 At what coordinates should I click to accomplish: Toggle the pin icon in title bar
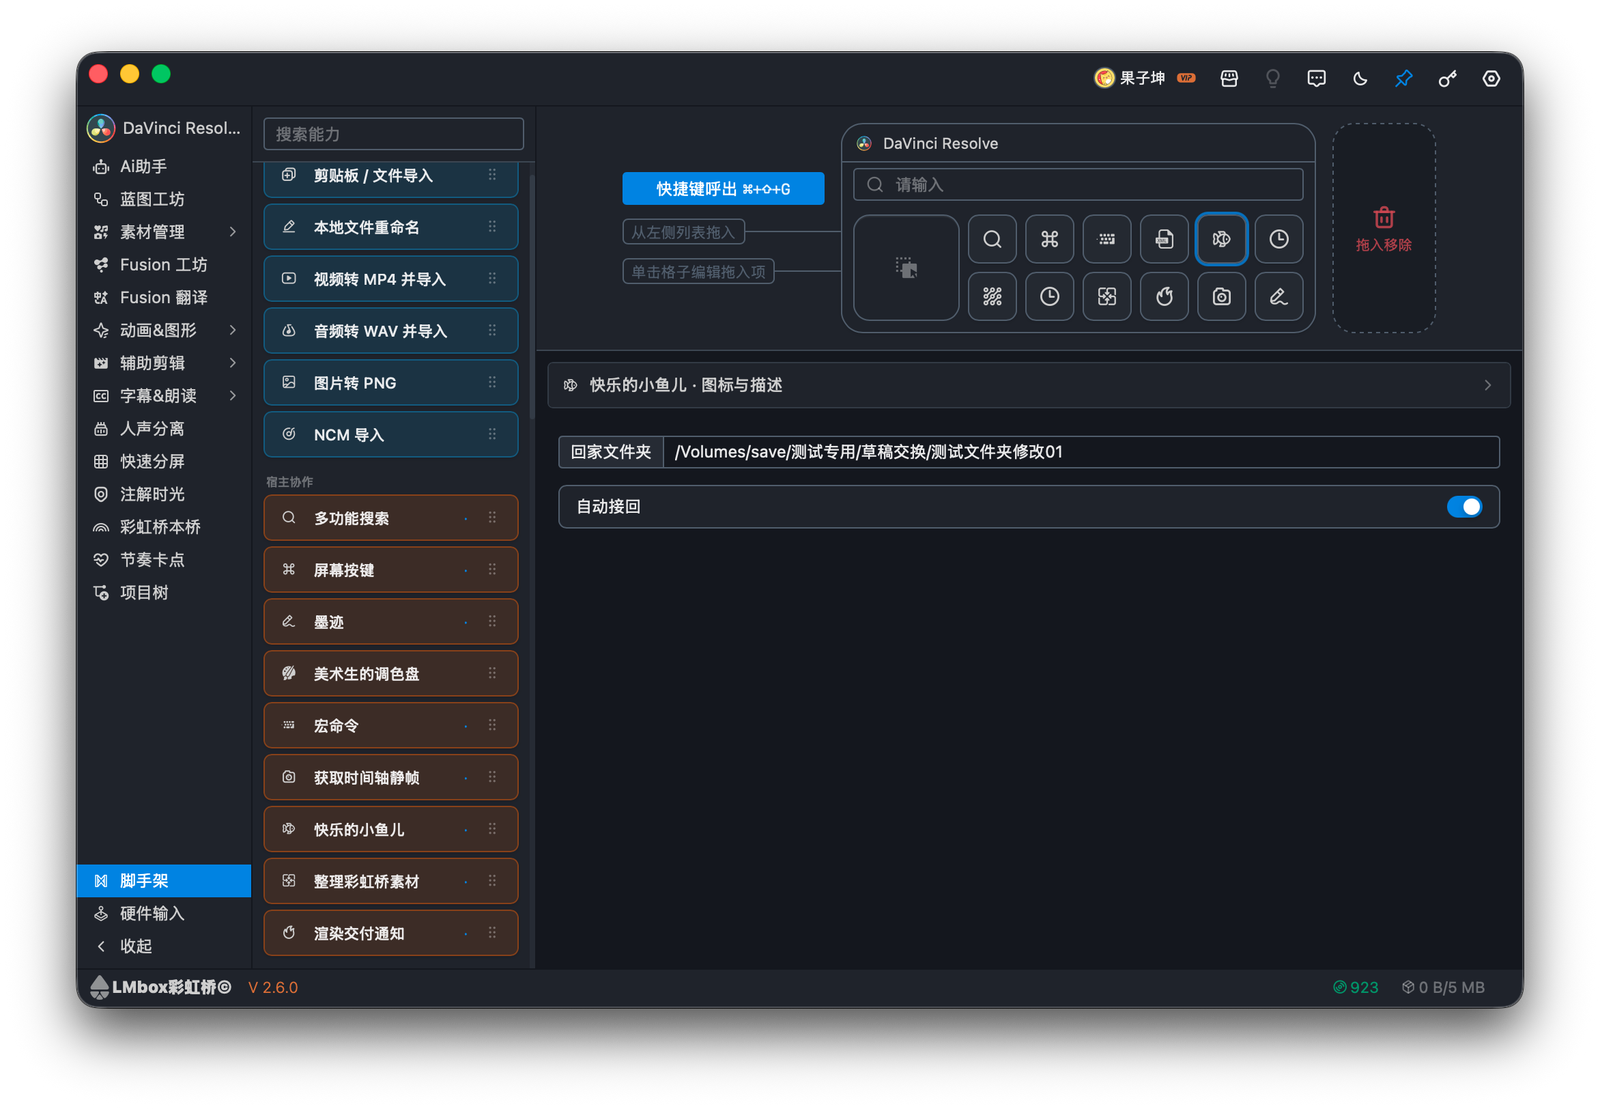pos(1403,78)
